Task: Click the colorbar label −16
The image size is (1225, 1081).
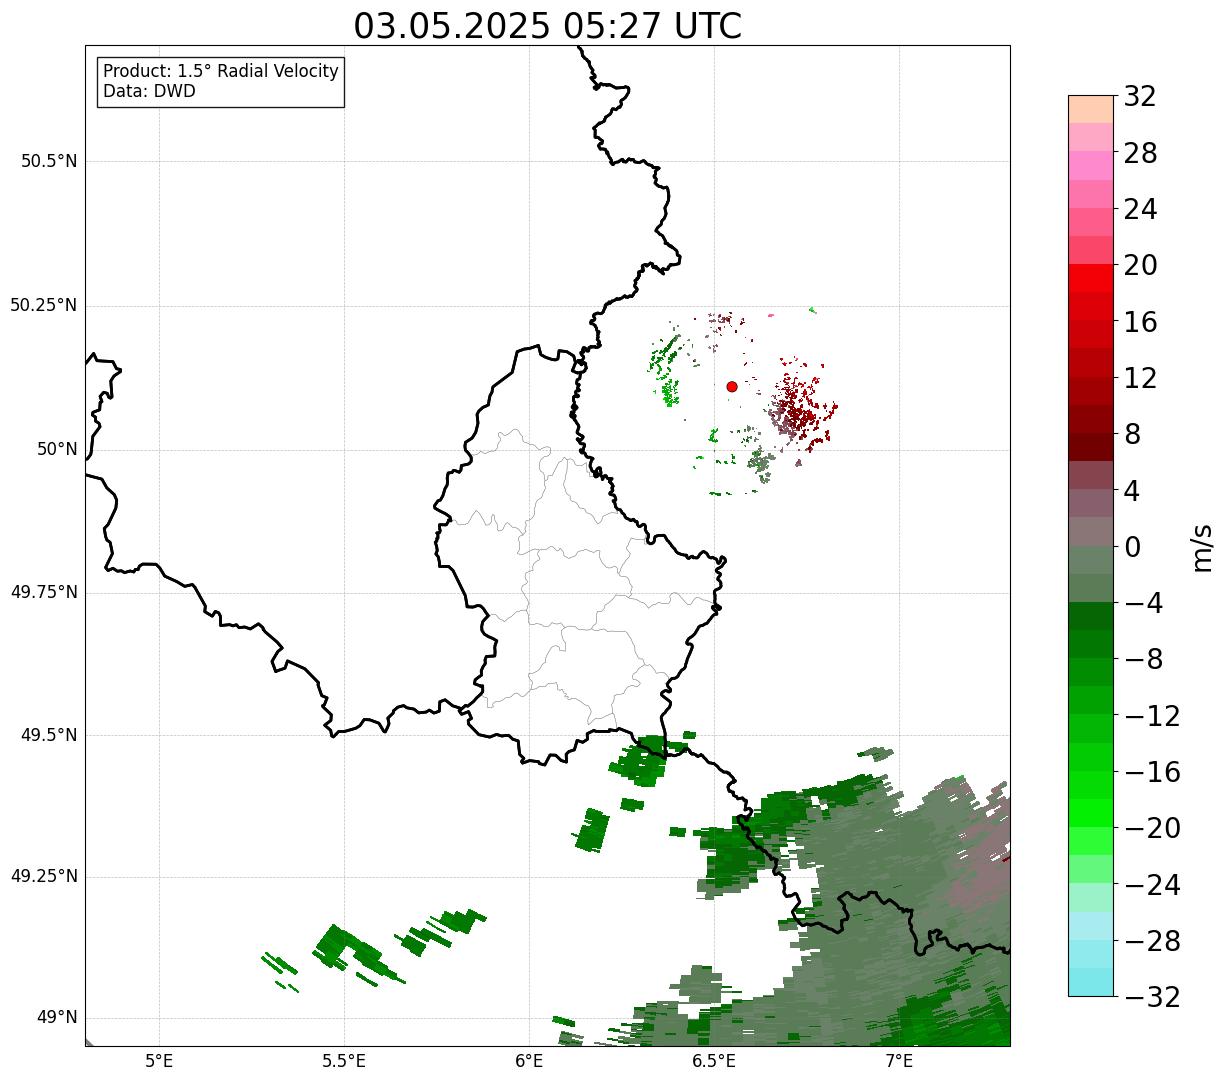Action: tap(1151, 772)
